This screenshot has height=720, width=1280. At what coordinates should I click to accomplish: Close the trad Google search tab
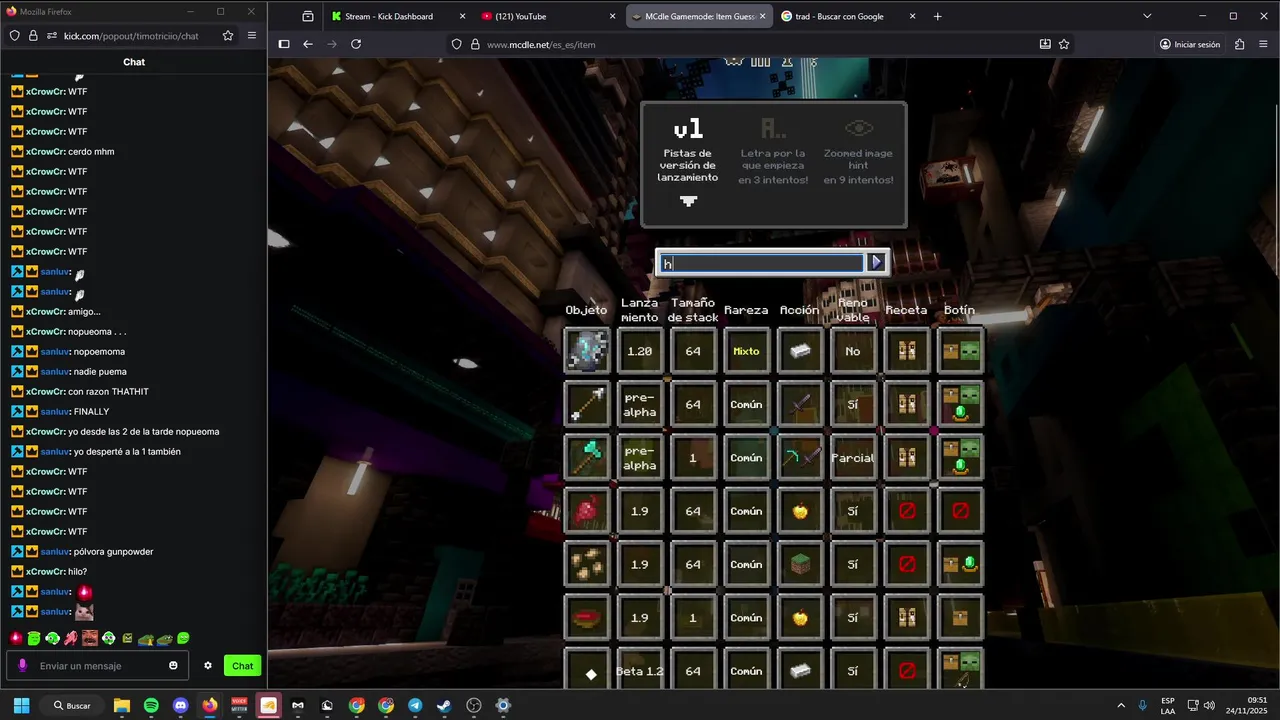point(912,16)
